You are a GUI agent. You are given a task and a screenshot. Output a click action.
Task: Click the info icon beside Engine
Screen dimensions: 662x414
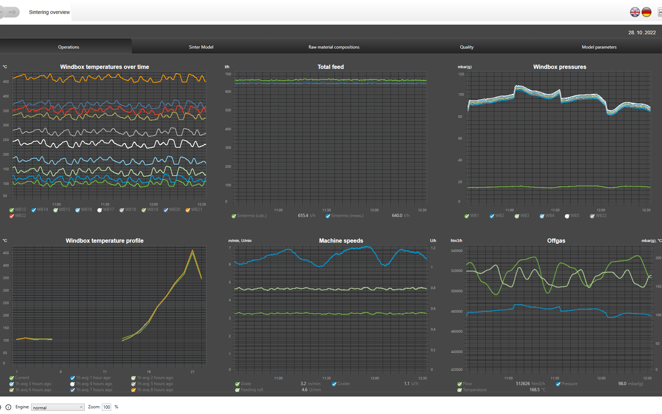pyautogui.click(x=8, y=407)
